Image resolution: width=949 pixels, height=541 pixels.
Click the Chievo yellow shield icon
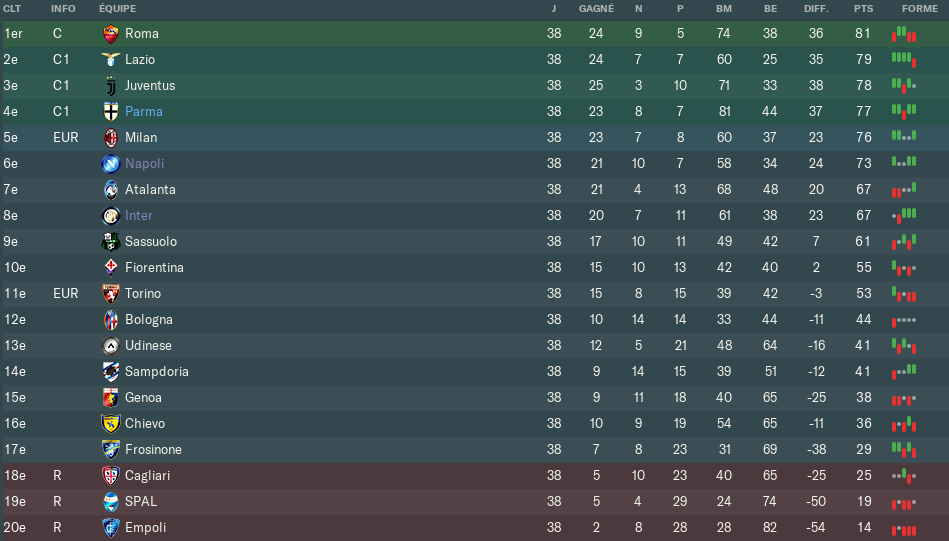coord(111,424)
